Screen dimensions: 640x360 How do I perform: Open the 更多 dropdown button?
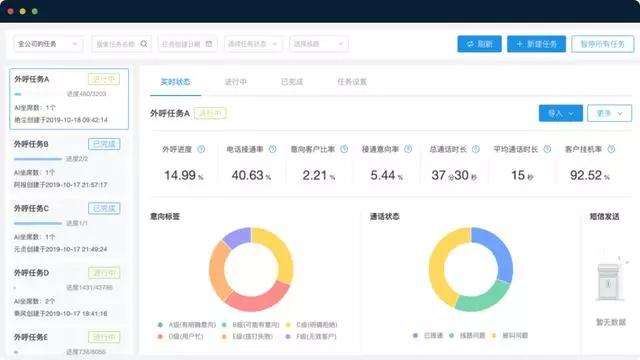tap(609, 113)
